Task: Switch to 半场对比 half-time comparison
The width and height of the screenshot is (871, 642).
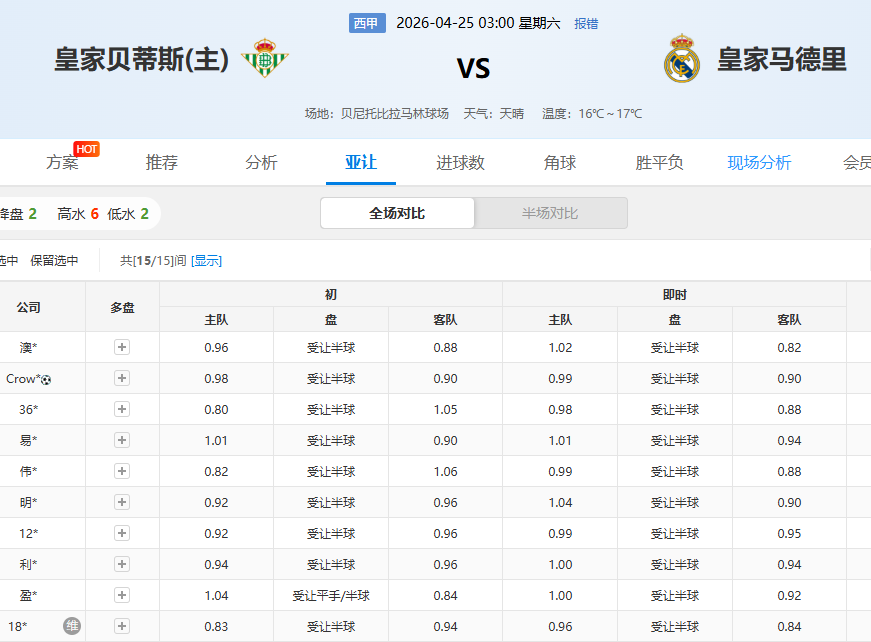Action: tap(550, 213)
